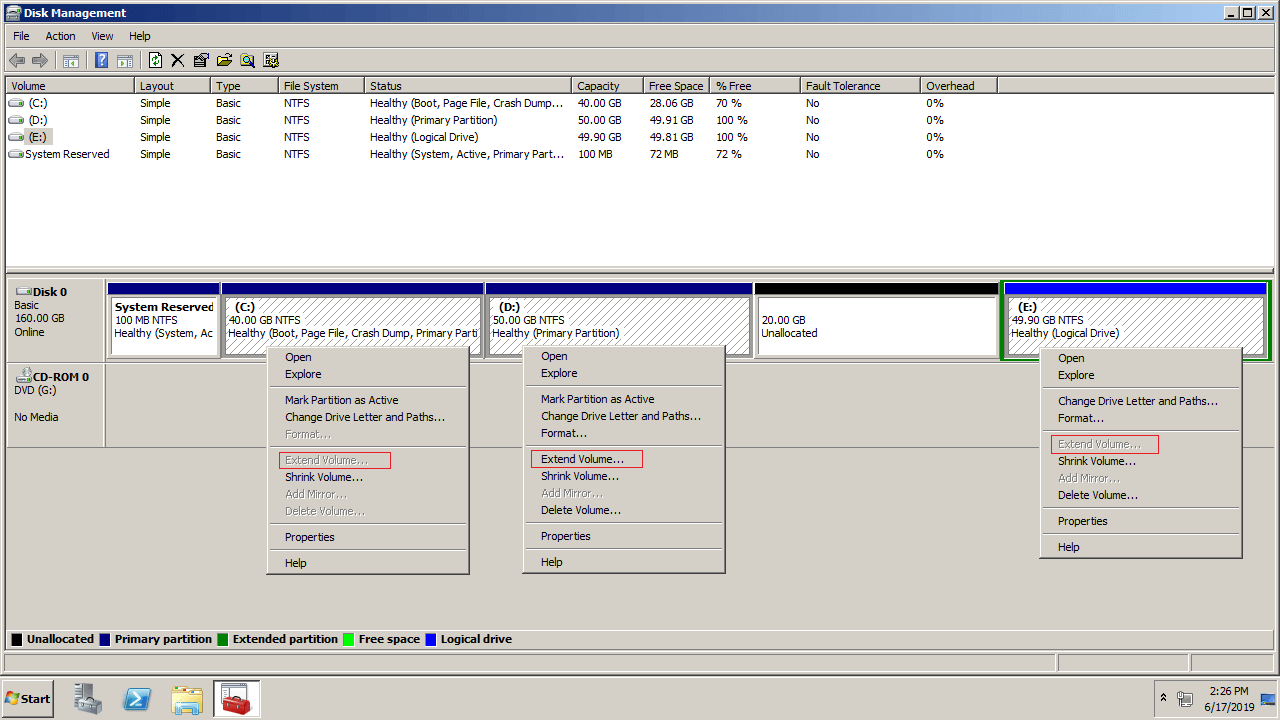
Task: Choose Shrink Volume in the C: context menu
Action: pyautogui.click(x=323, y=477)
